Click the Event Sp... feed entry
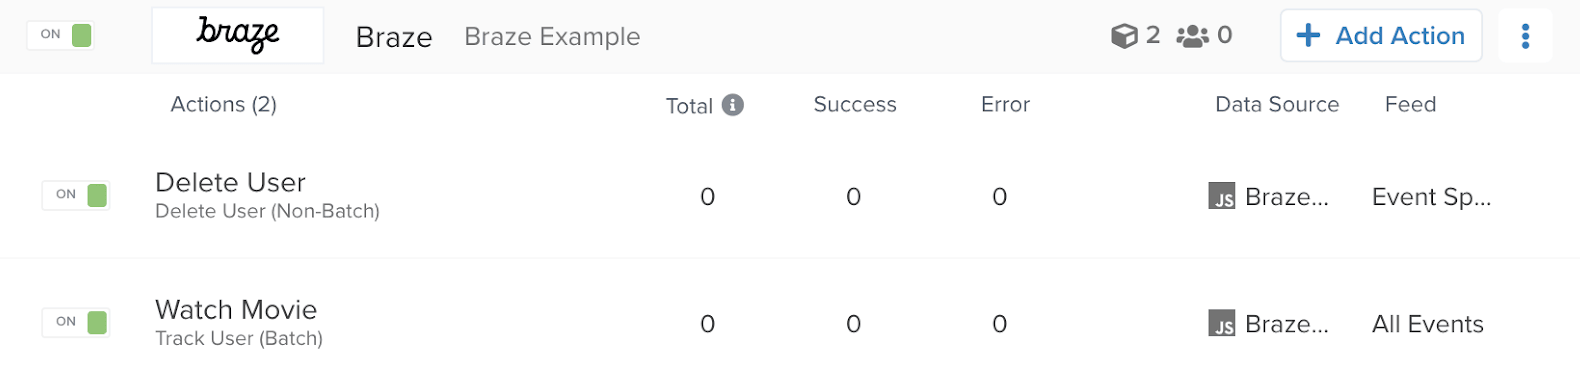The width and height of the screenshot is (1580, 380). [1431, 198]
